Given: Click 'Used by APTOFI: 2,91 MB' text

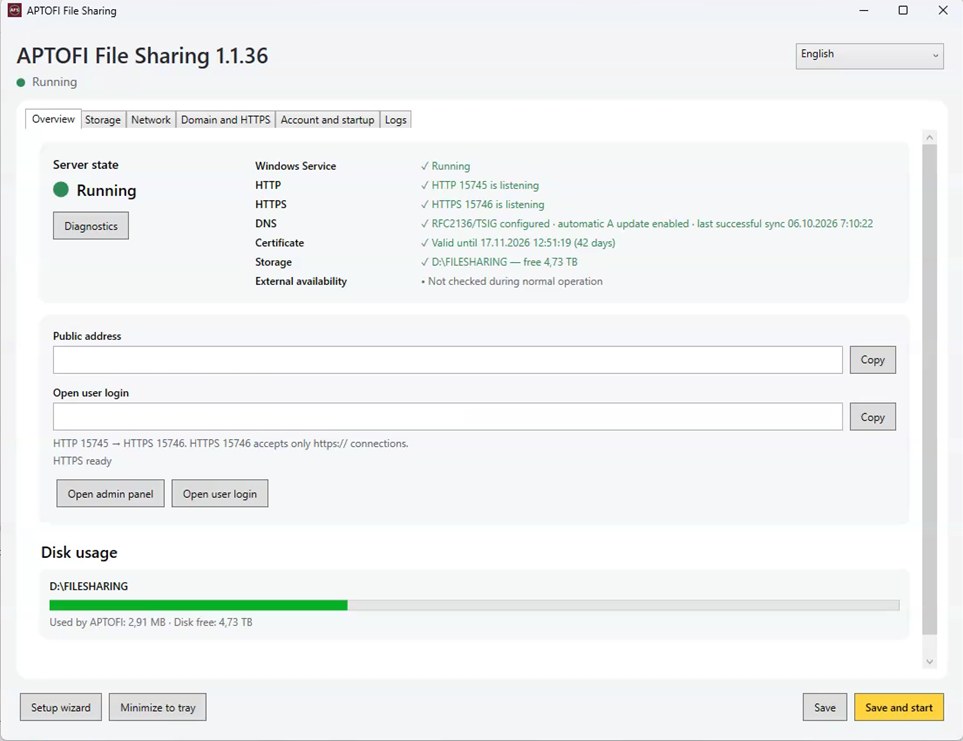Looking at the screenshot, I should pyautogui.click(x=107, y=622).
